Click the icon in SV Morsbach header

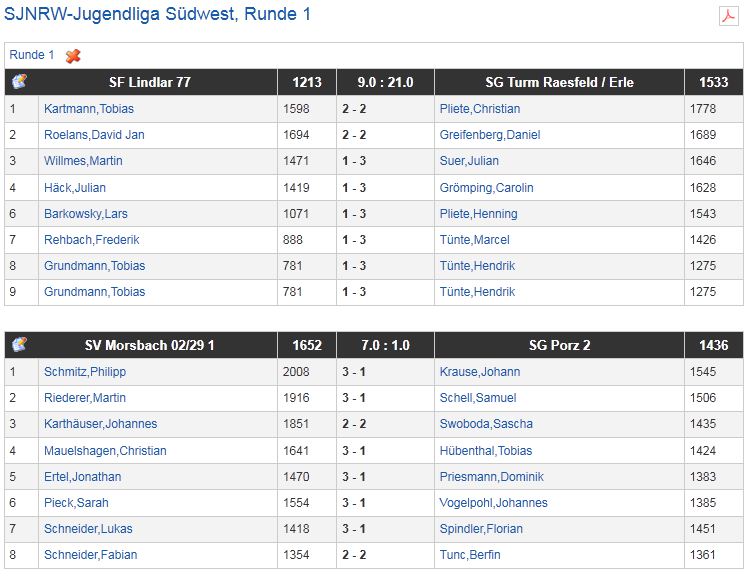[20, 345]
